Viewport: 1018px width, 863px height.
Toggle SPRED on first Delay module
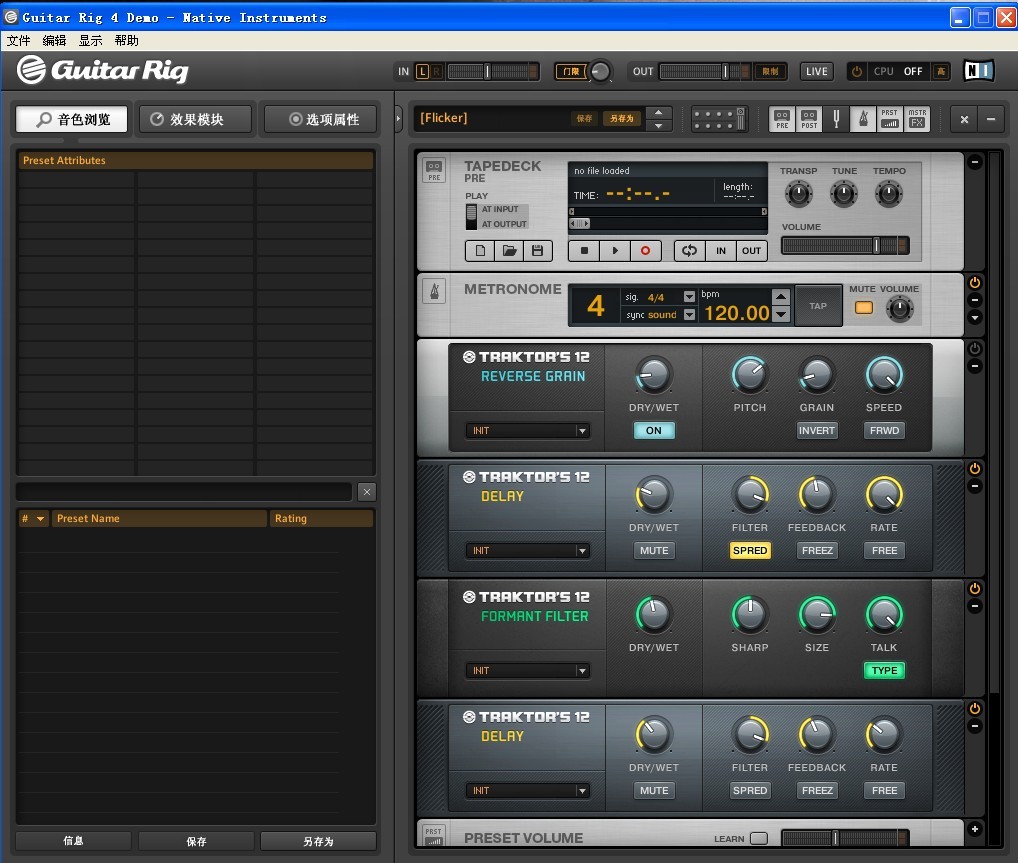pyautogui.click(x=750, y=551)
